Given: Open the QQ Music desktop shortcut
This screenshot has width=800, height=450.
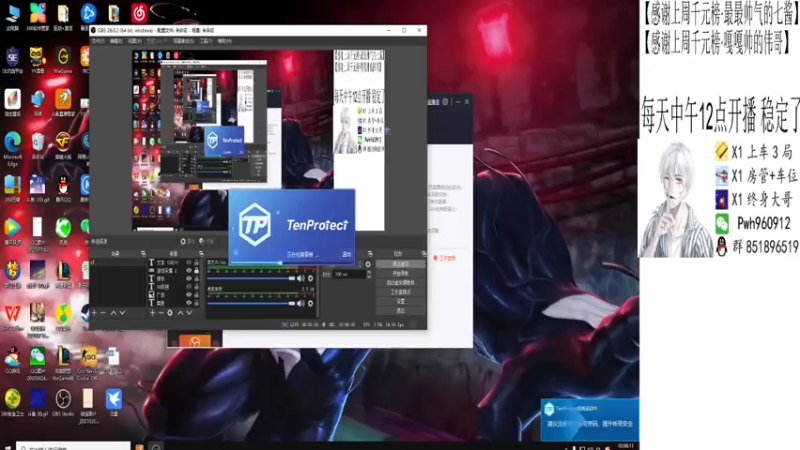Looking at the screenshot, I should pos(63,316).
